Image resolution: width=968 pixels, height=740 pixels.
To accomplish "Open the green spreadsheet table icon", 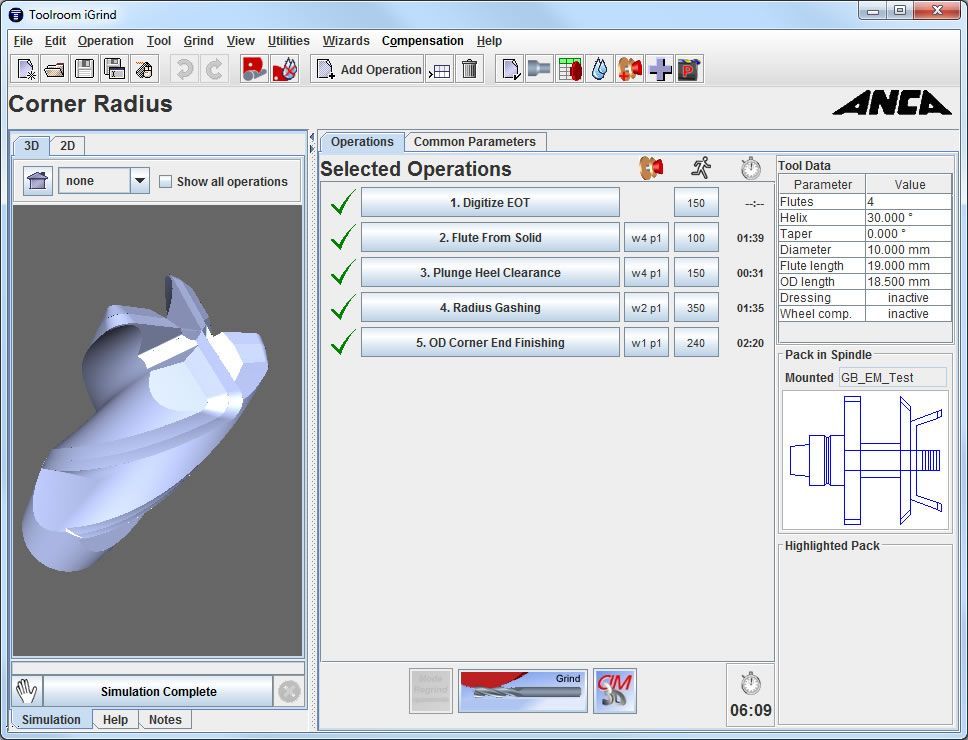I will pyautogui.click(x=569, y=69).
